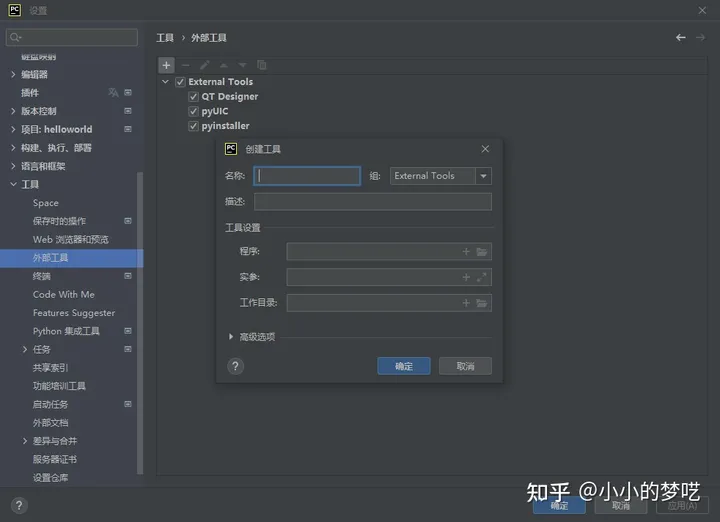720x522 pixels.
Task: Insert macro in 实参 field plus icon
Action: [466, 277]
